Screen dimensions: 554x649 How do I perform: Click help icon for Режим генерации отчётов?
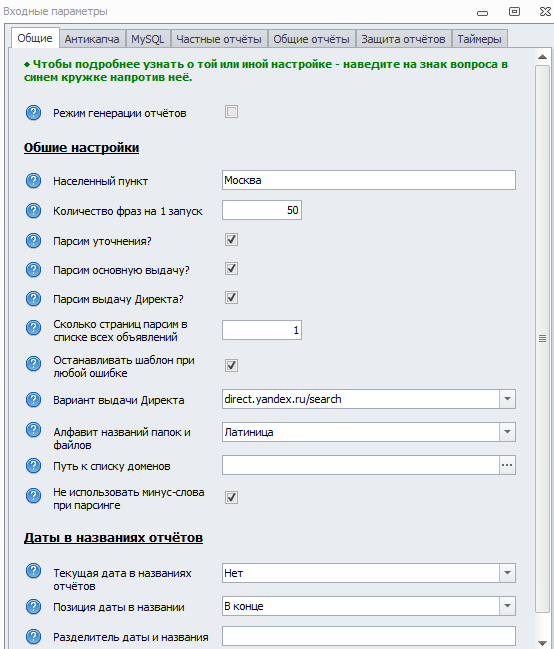click(x=33, y=113)
